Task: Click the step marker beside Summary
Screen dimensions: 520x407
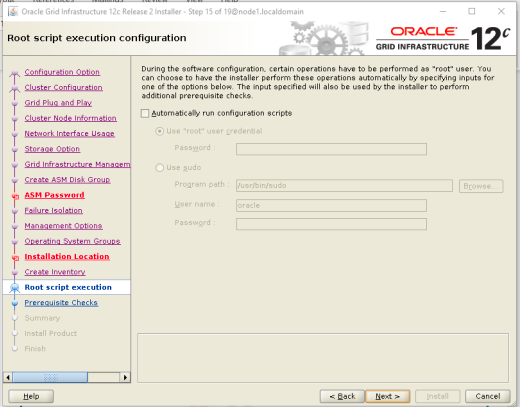Action: [14, 318]
